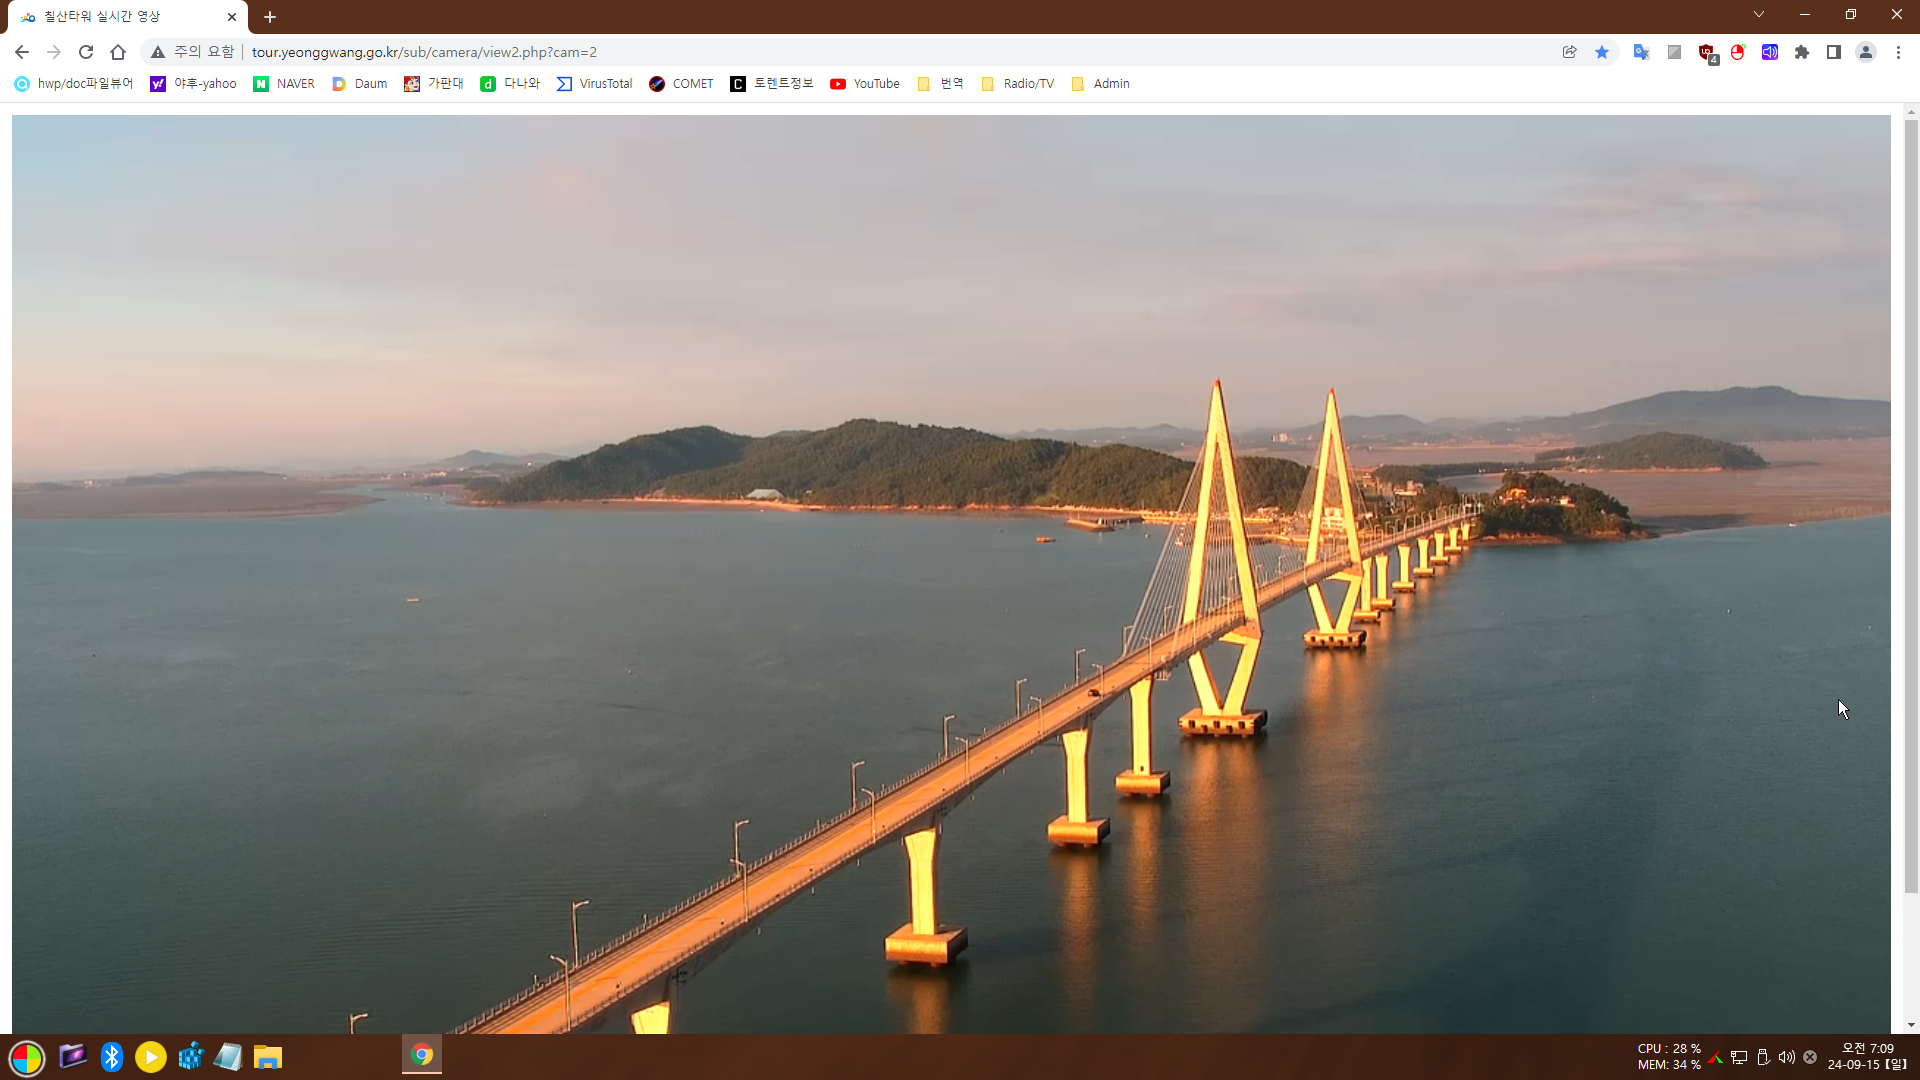Toggle the blue bookmark star
This screenshot has width=1920, height=1080.
coord(1602,52)
